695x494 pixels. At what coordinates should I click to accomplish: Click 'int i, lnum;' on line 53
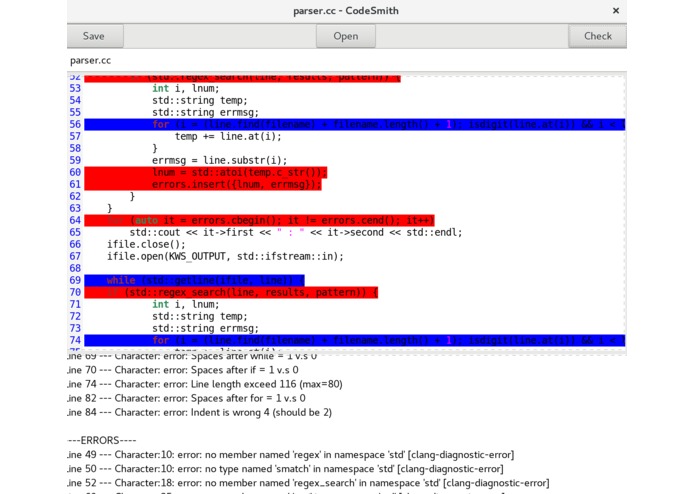coord(186,89)
